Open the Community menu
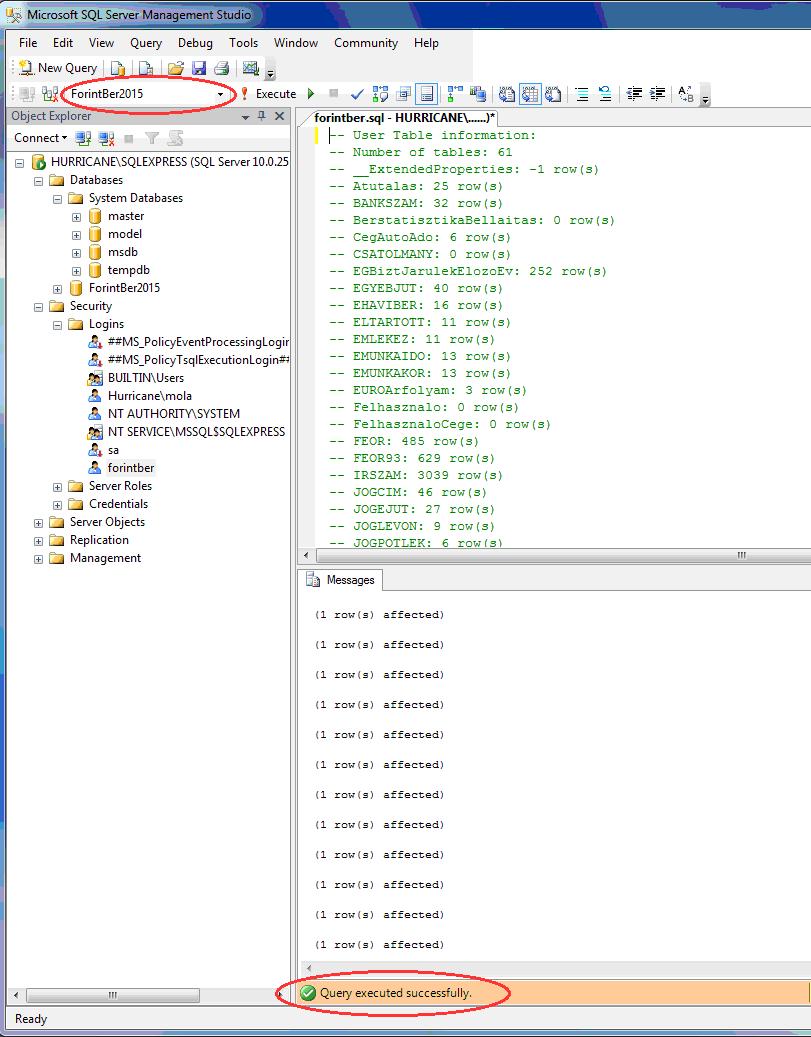 pos(366,43)
